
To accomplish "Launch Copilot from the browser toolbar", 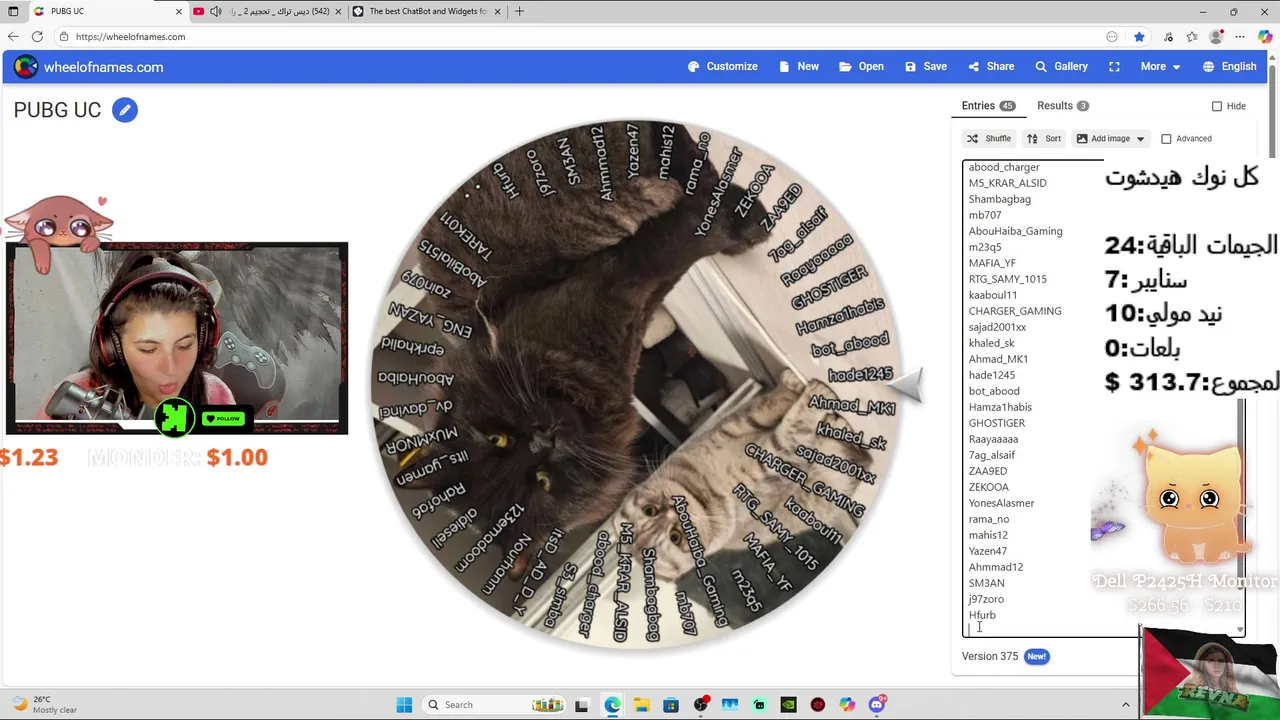I will pyautogui.click(x=1265, y=37).
